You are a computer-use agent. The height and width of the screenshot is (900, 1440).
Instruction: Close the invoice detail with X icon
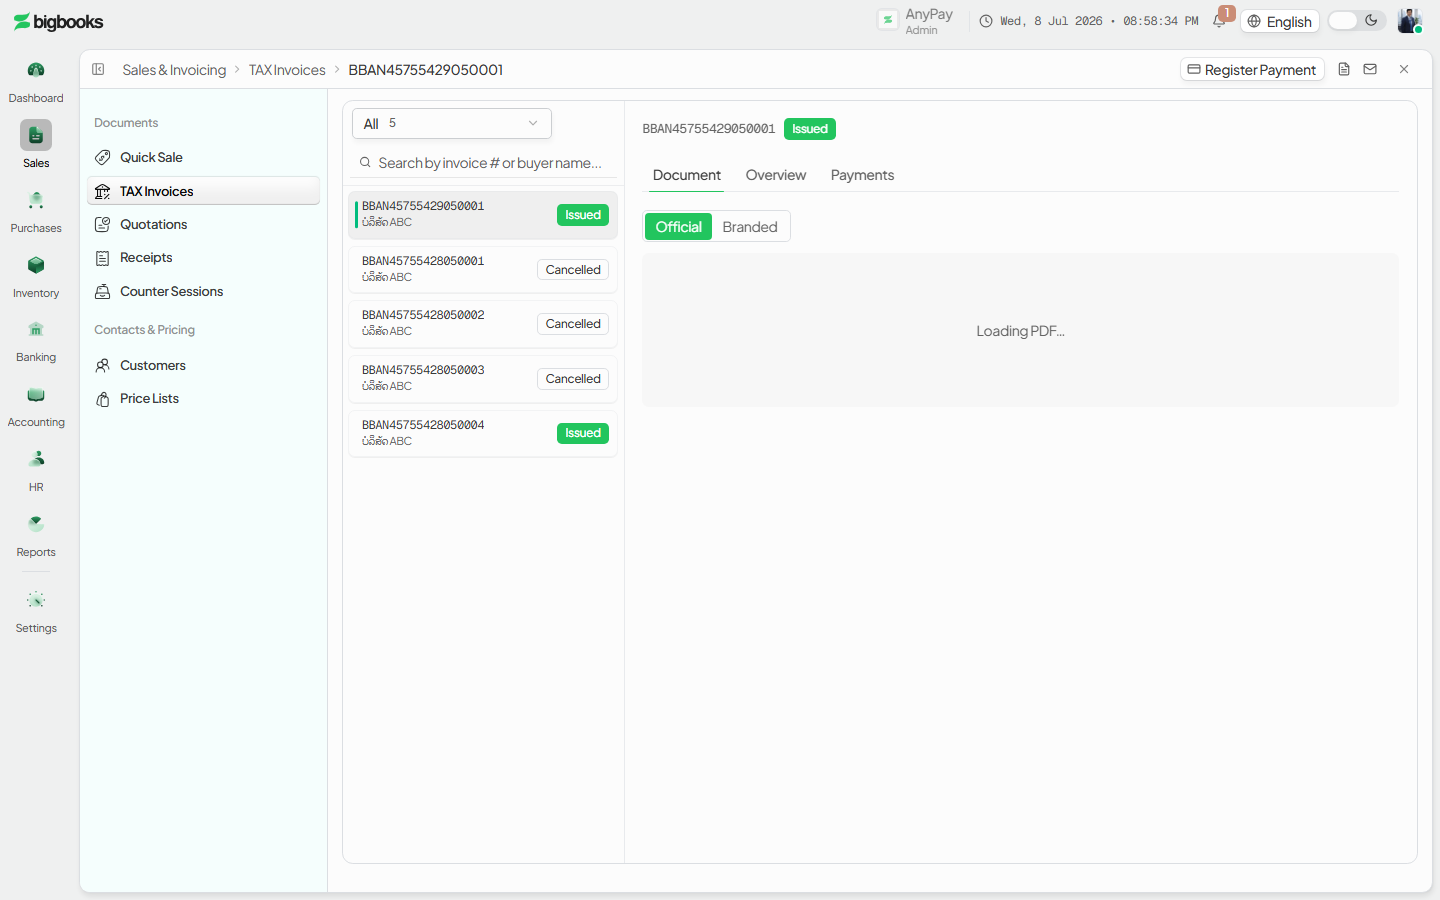[x=1404, y=69]
